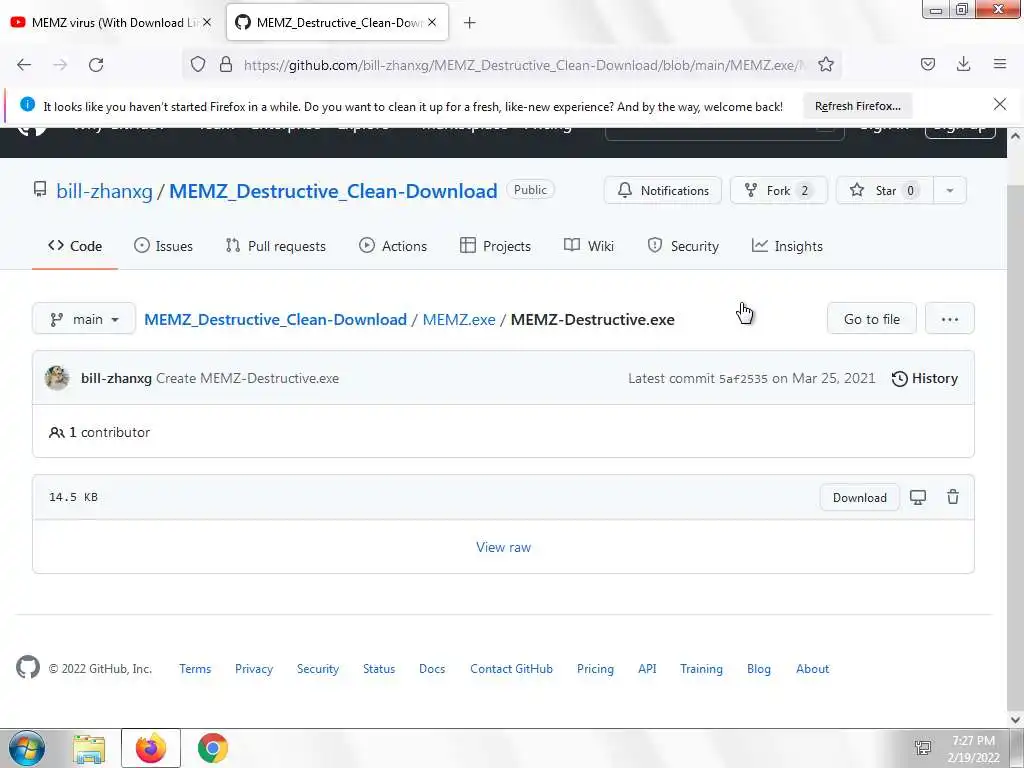
Task: Open footer Status link
Action: tap(379, 669)
